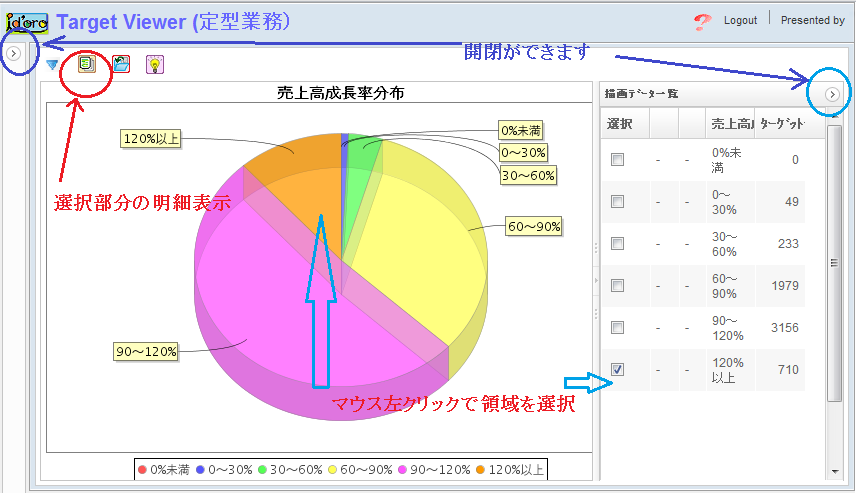This screenshot has width=856, height=493.
Task: Uncheck the 120%以上 row checkbox
Action: pos(617,370)
